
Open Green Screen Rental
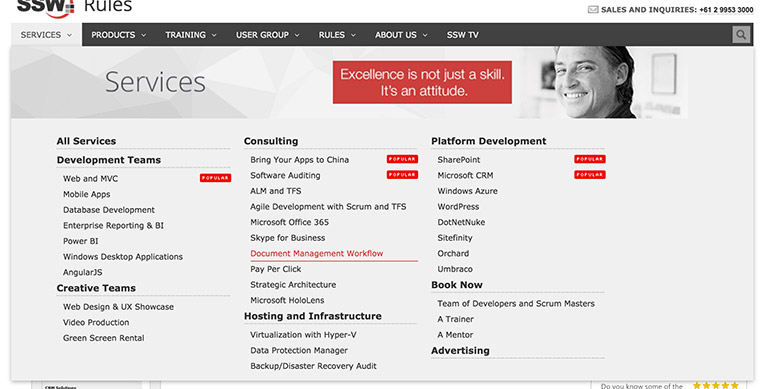click(104, 338)
